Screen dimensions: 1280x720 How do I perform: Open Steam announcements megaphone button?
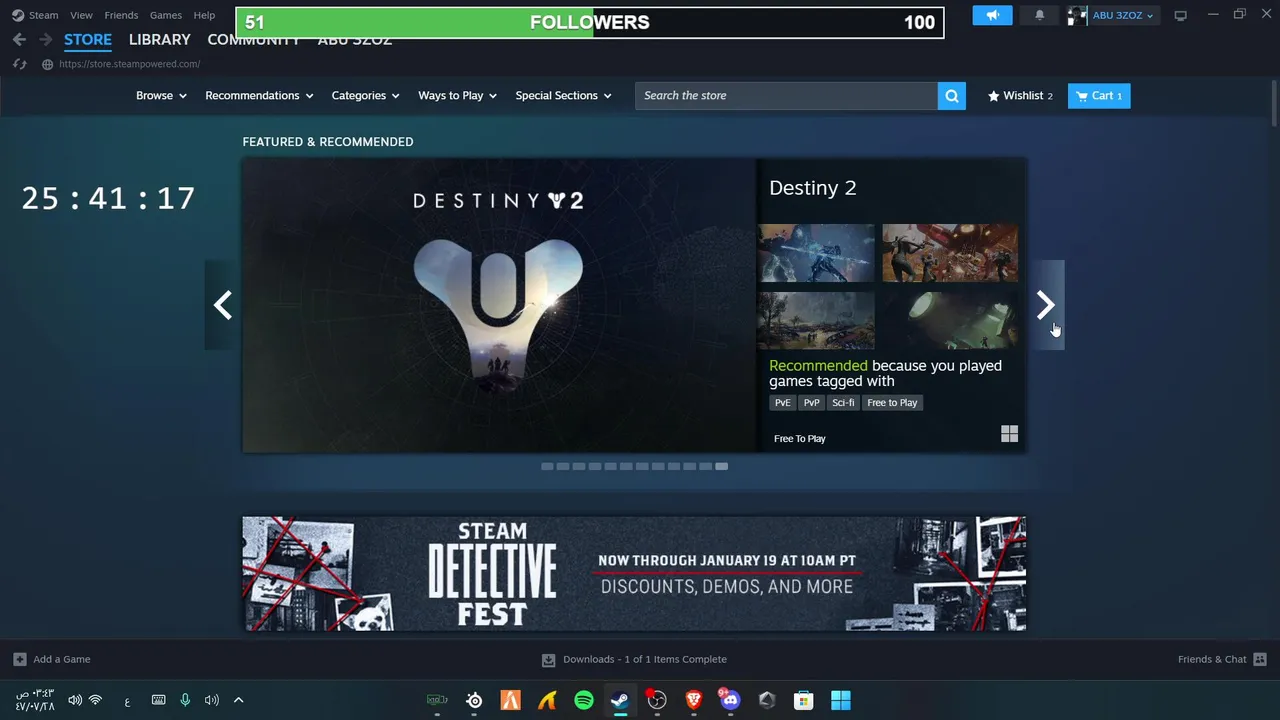click(x=993, y=15)
